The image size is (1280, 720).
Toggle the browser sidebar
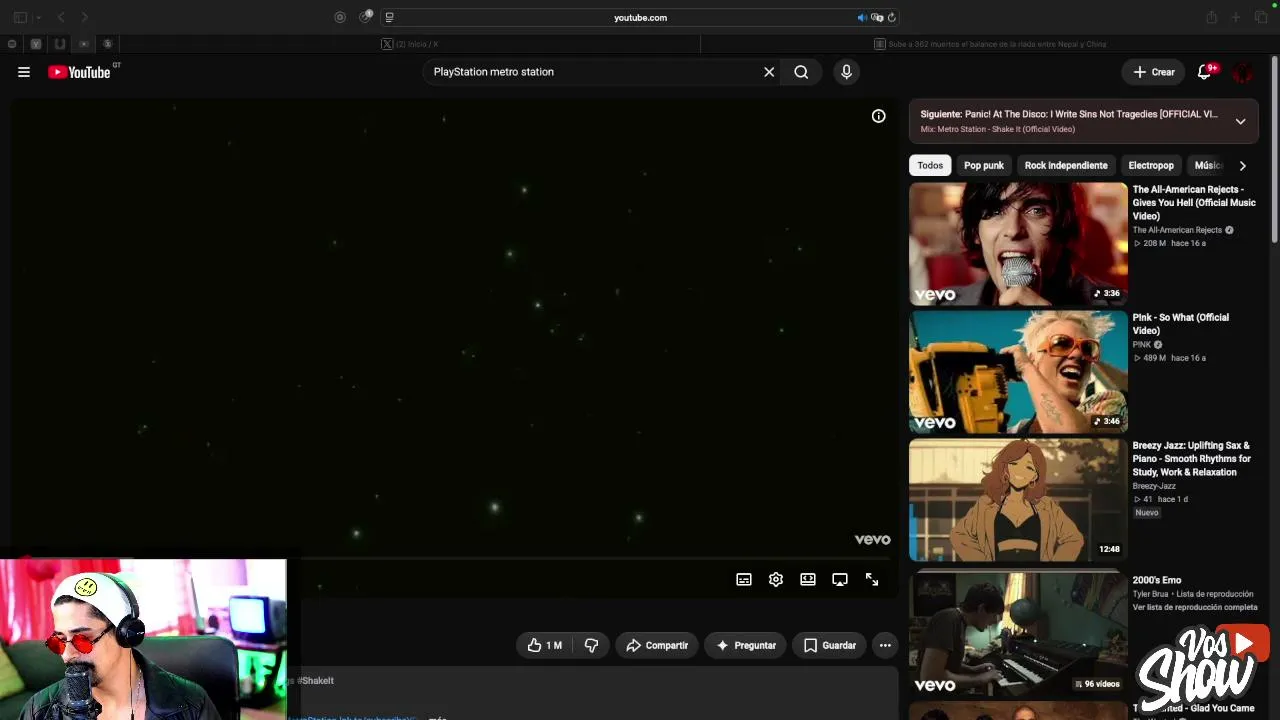pos(20,17)
